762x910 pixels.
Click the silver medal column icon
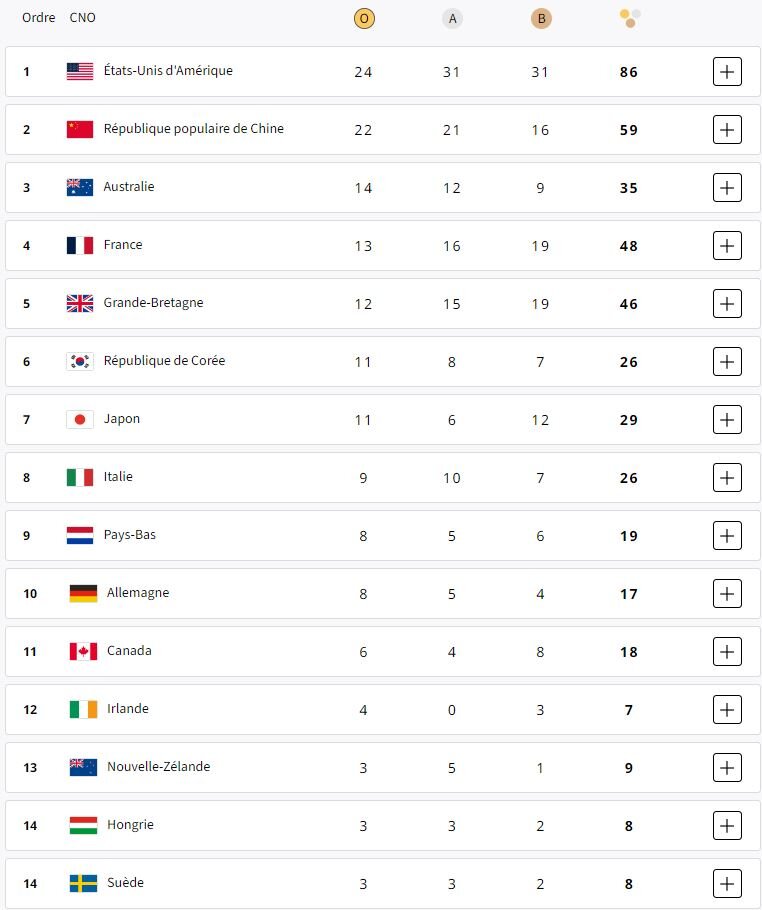click(x=452, y=18)
